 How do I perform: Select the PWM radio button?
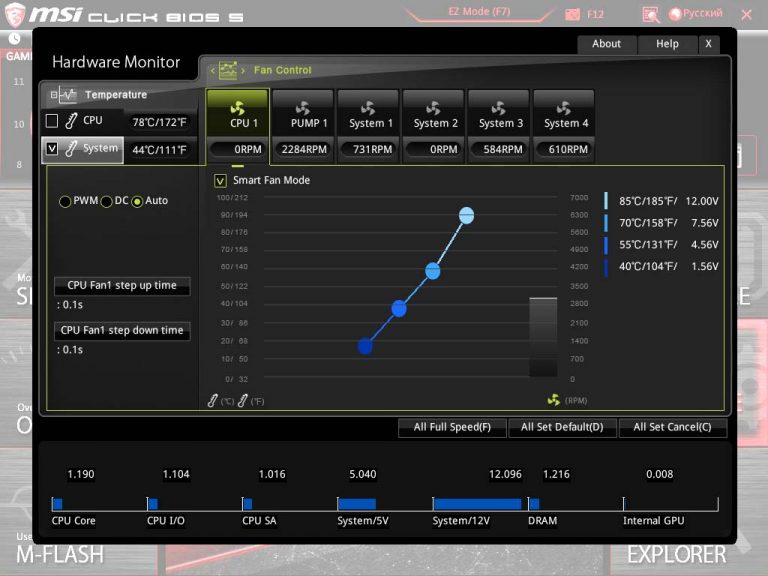coord(65,201)
